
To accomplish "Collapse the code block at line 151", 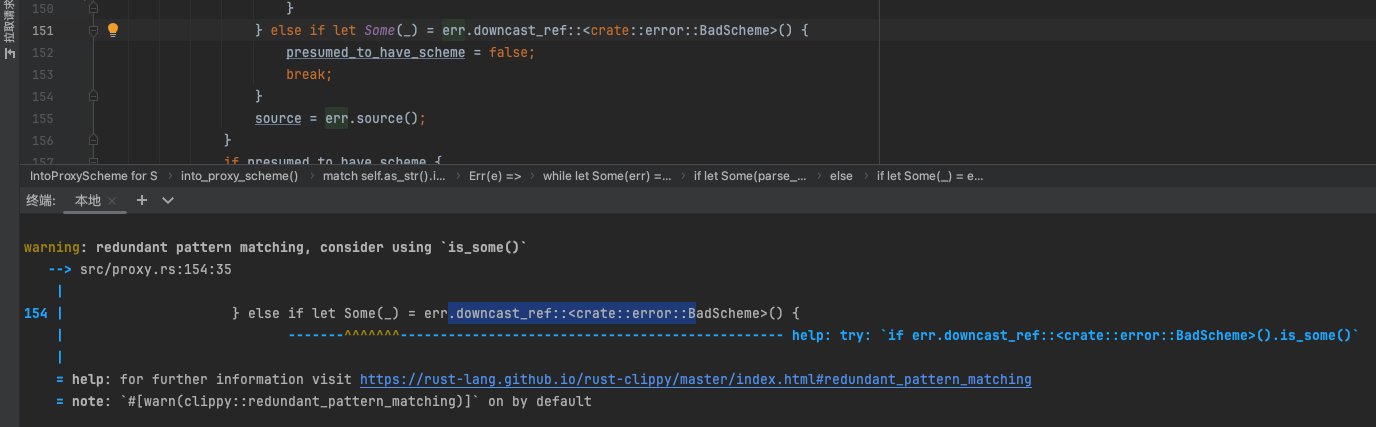I will 92,31.
